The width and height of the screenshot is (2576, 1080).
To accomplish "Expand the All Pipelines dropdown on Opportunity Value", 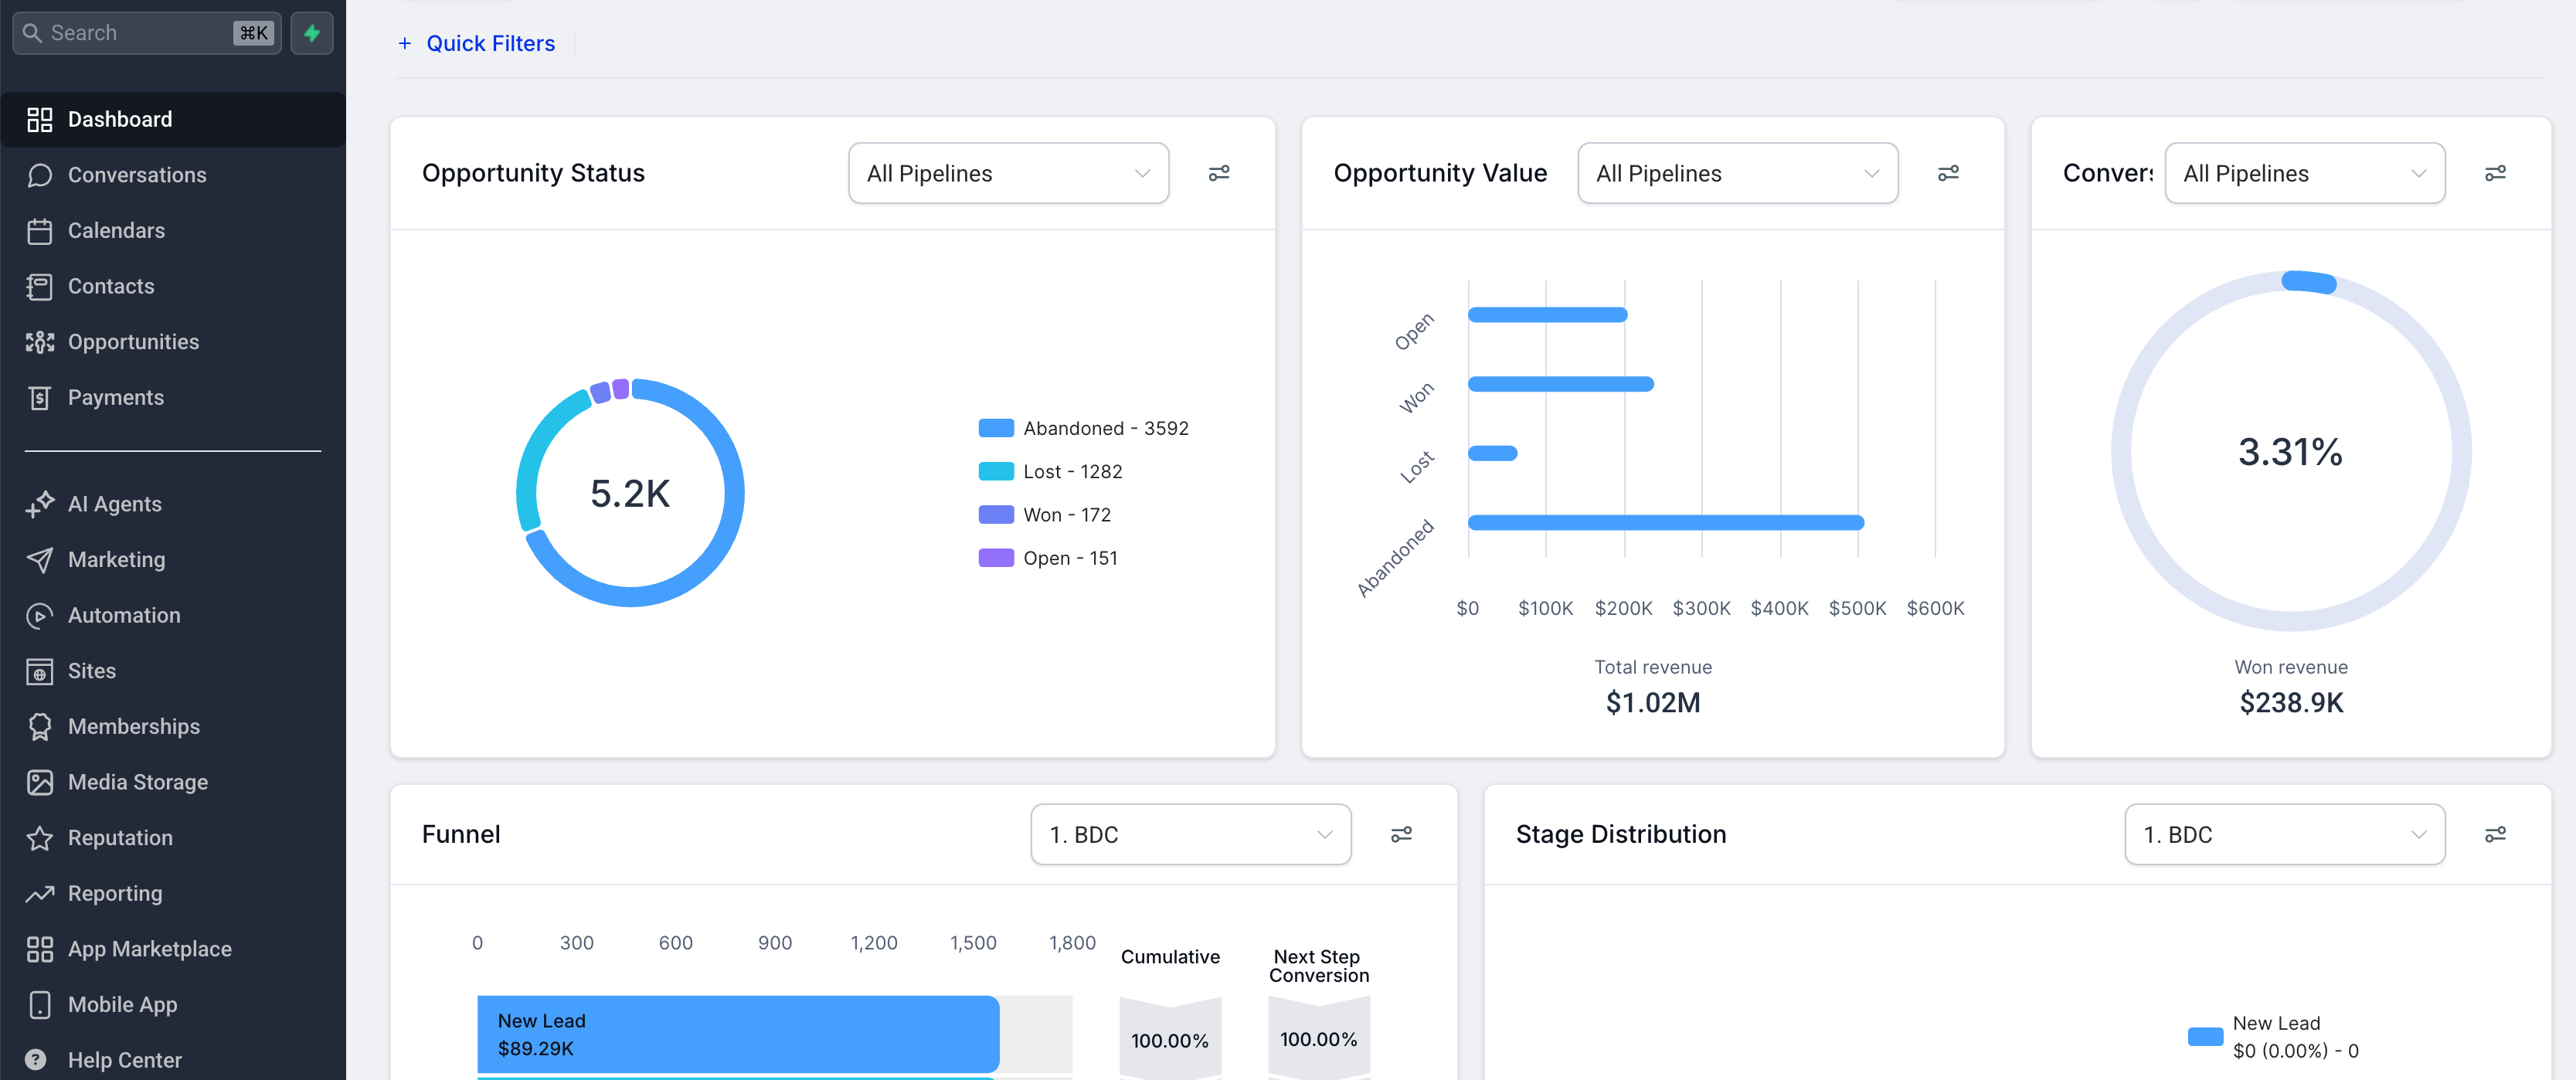I will pos(1737,172).
